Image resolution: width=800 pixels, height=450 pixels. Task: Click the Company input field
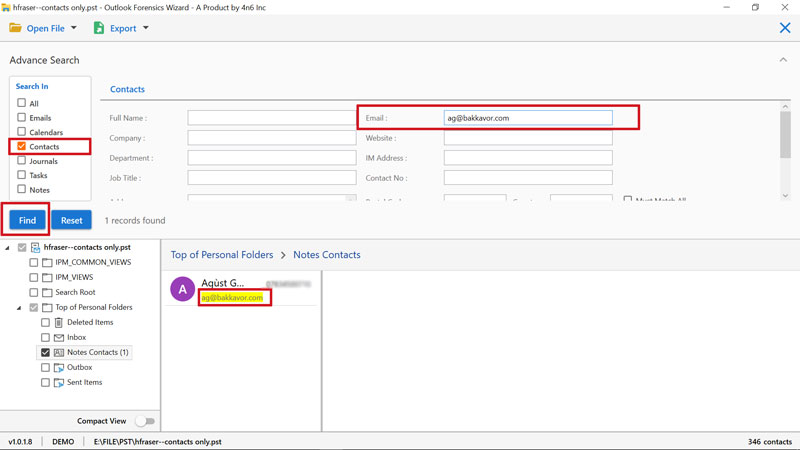[x=271, y=138]
